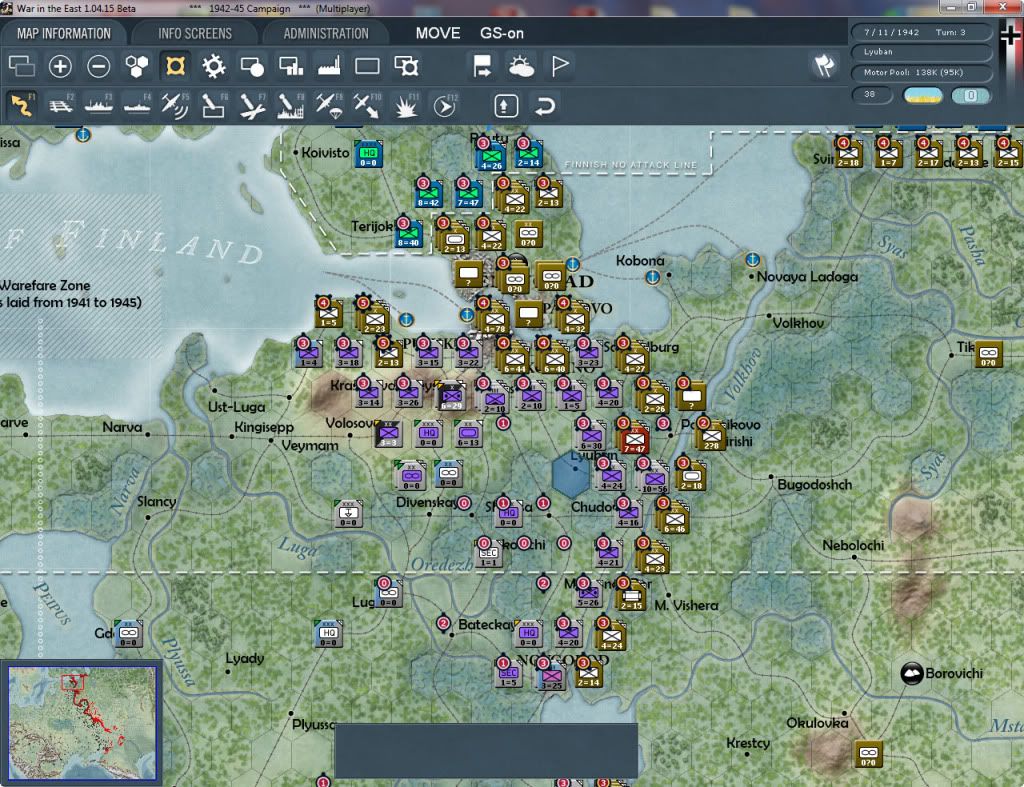Select F1 move mode icon

22,105
